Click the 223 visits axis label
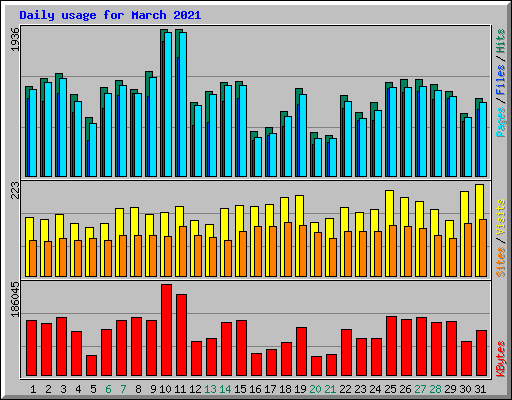This screenshot has height=400, width=512. click(x=15, y=190)
